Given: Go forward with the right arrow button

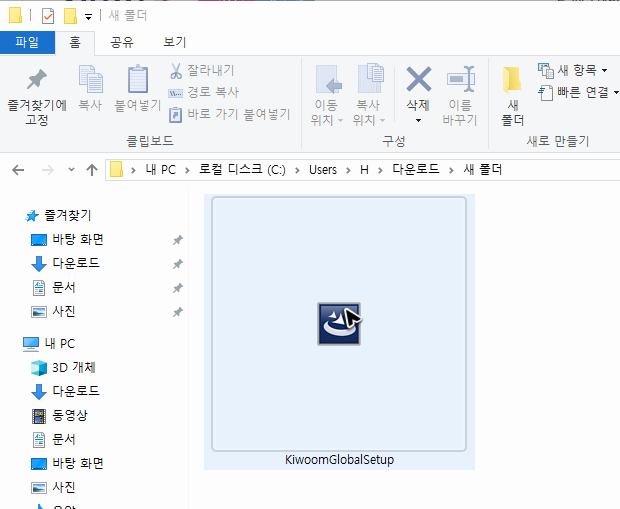Looking at the screenshot, I should pos(48,170).
